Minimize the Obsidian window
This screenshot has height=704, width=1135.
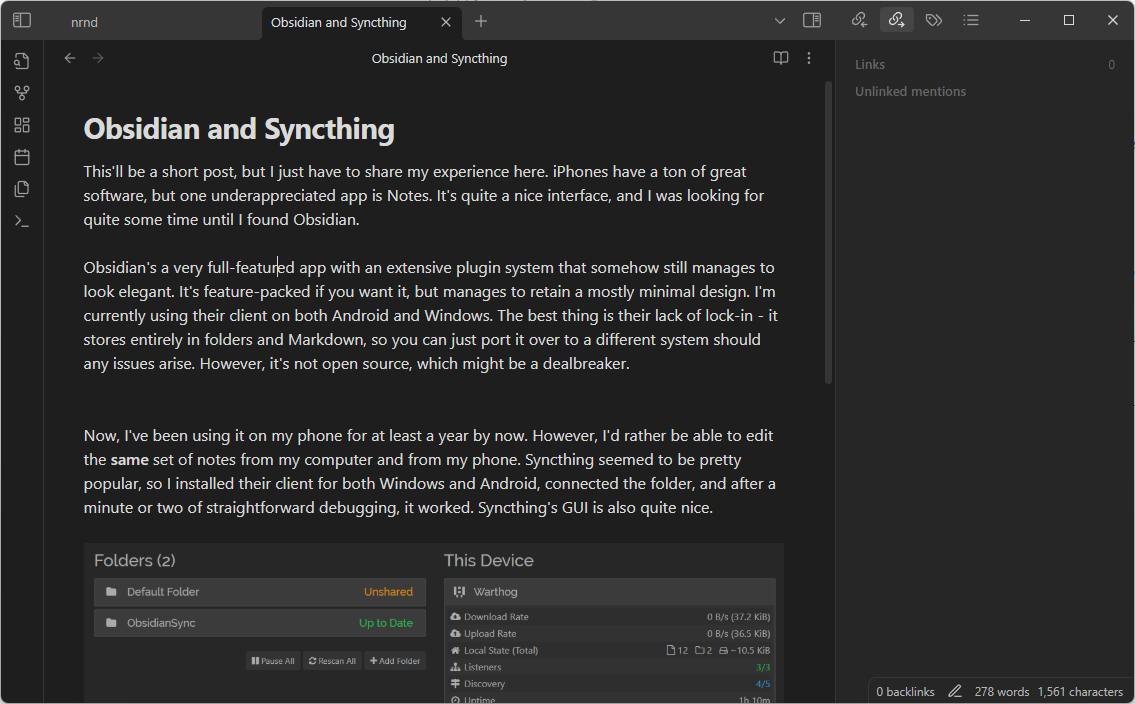[x=1024, y=20]
